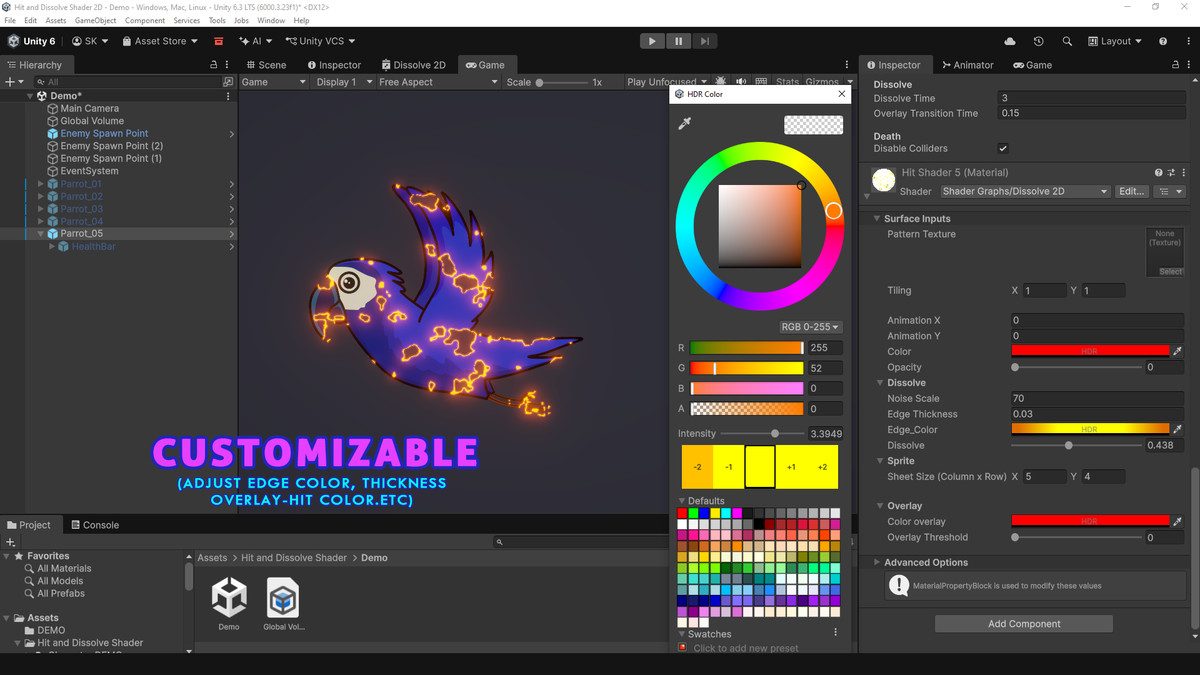
Task: Click the eyedropper next to Color overlay
Action: tap(1178, 521)
